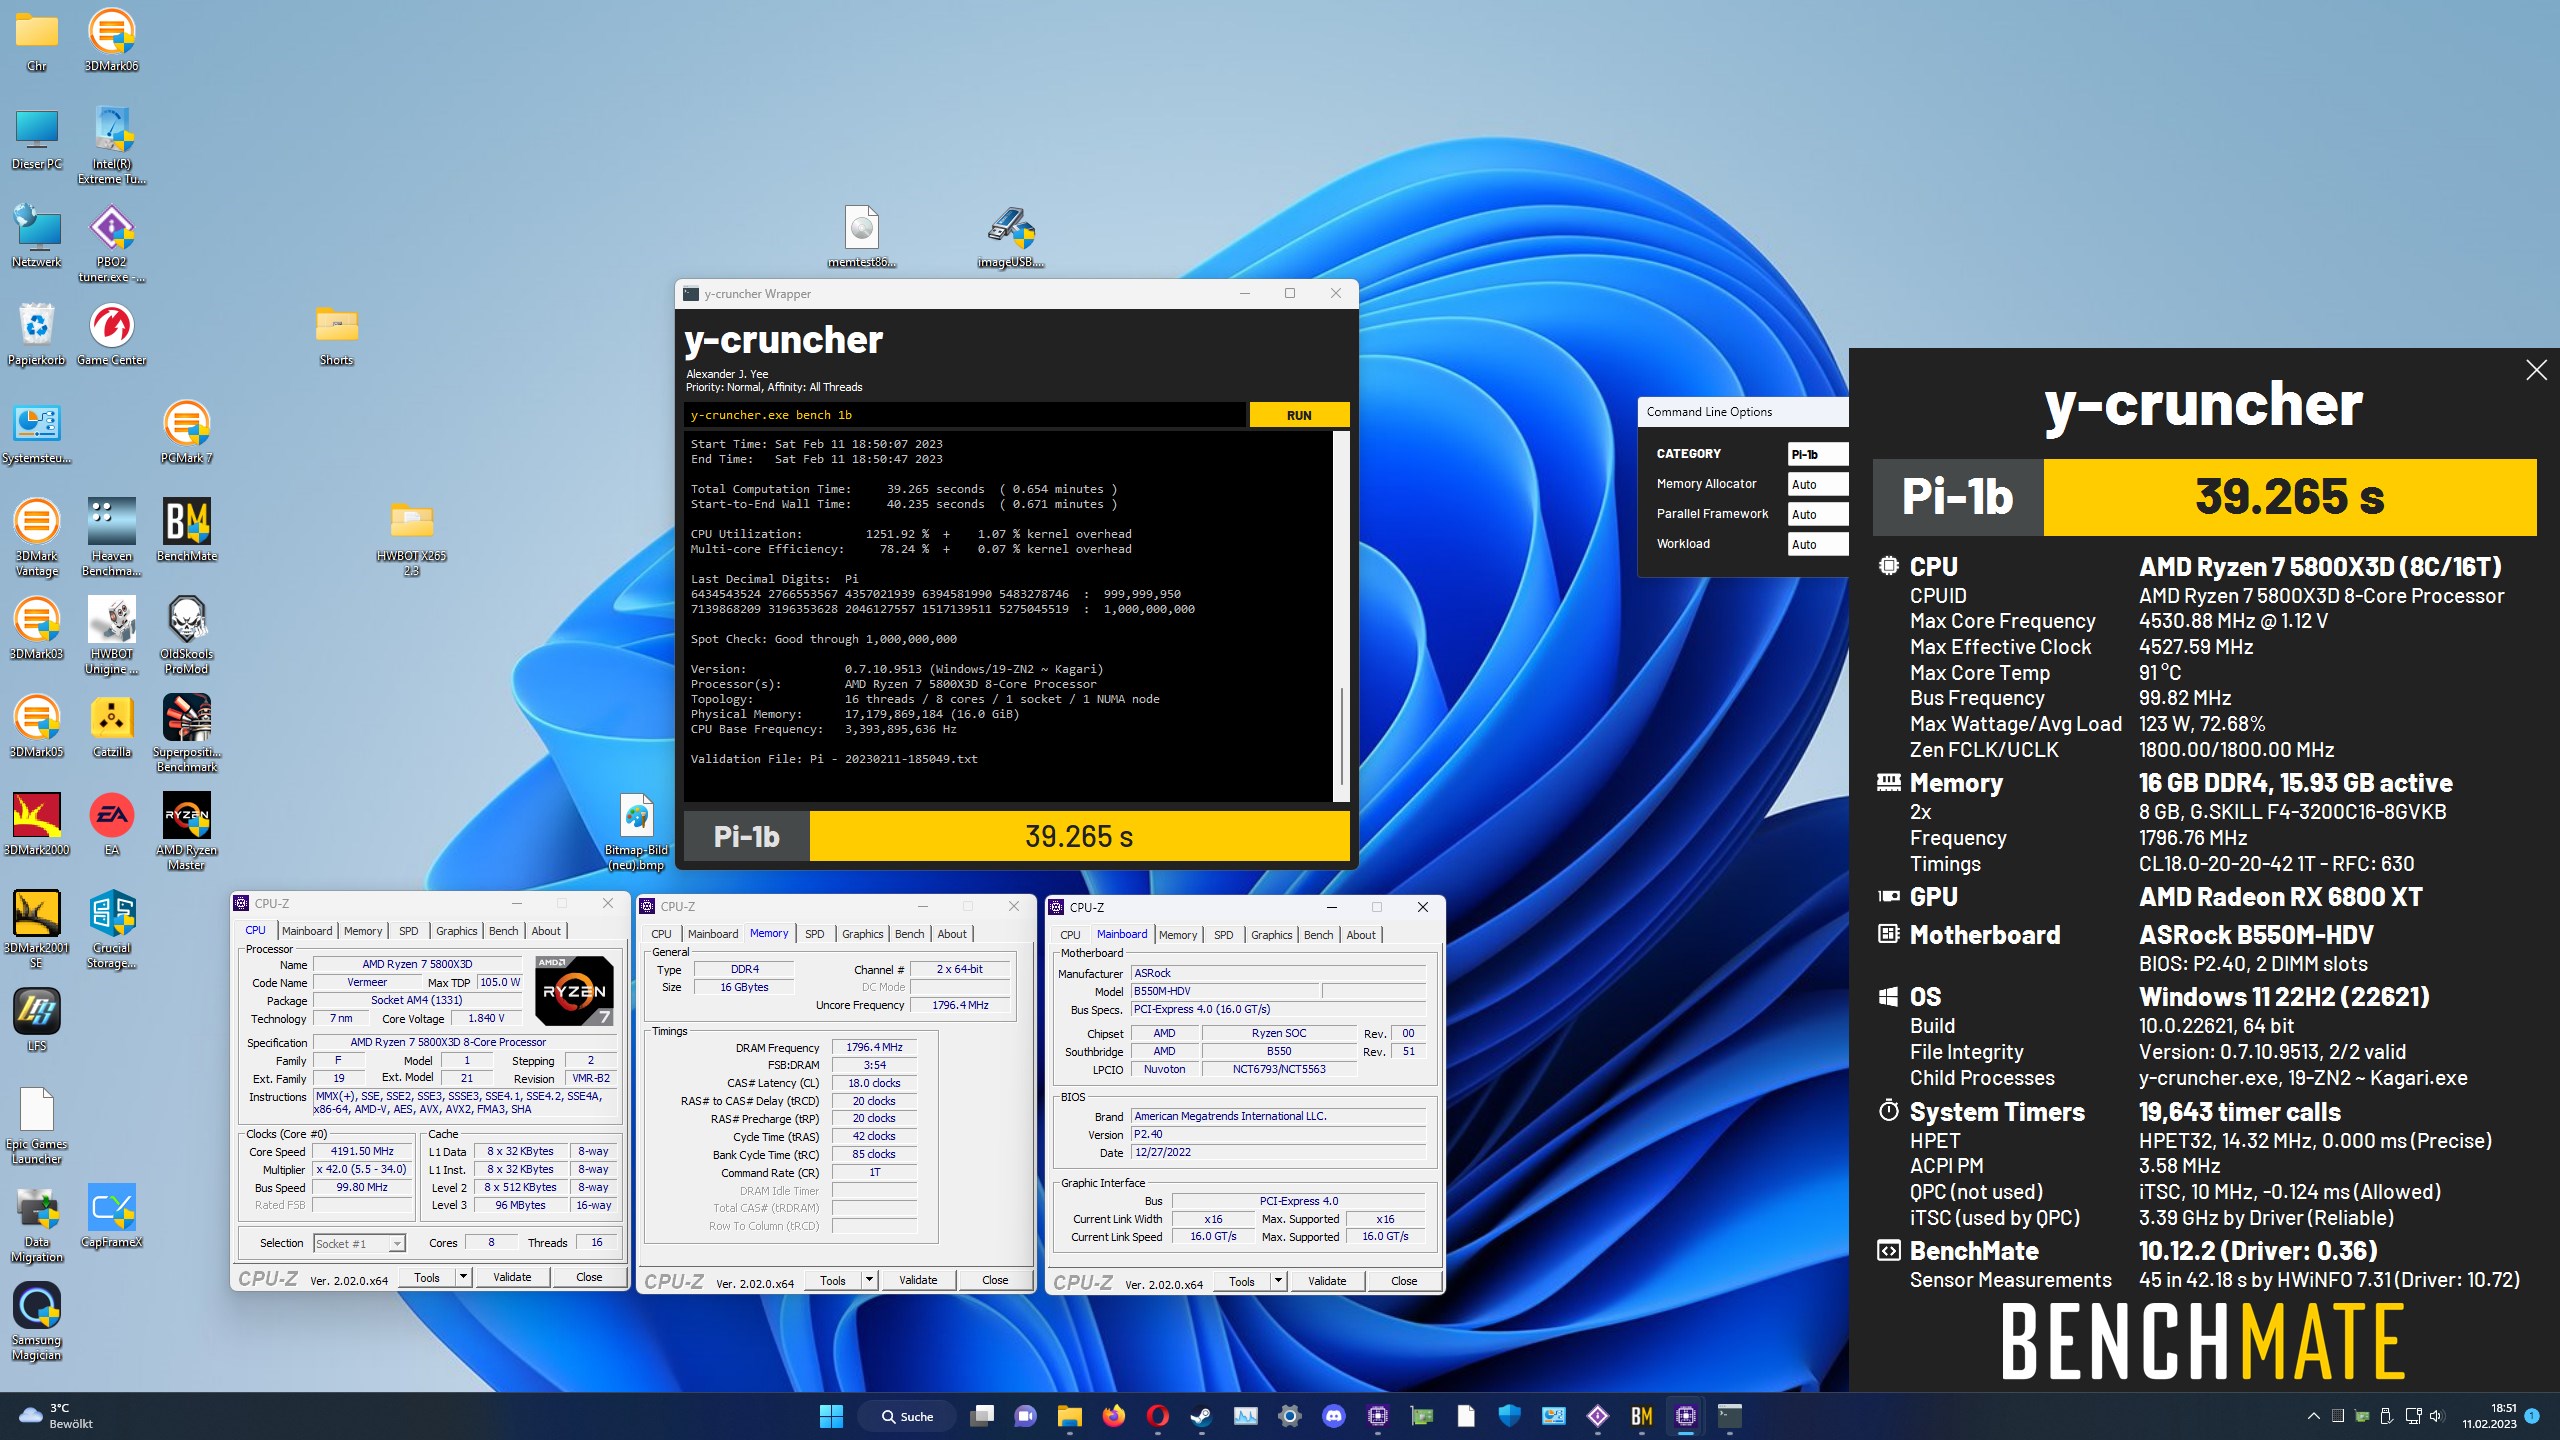Click the ASRock B550M-HDV heading in BenchMate
The height and width of the screenshot is (1440, 2560).
click(2256, 935)
